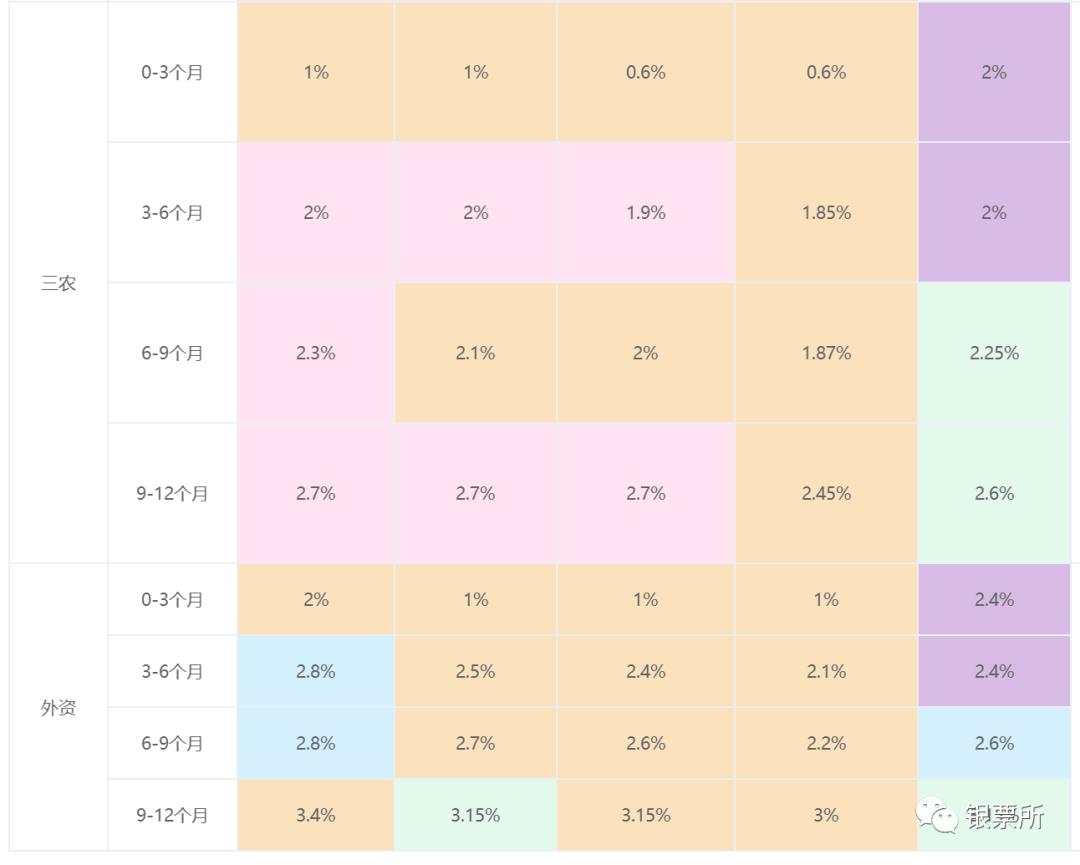Select the 3% cell in bottom row
The width and height of the screenshot is (1080, 865).
click(x=826, y=815)
